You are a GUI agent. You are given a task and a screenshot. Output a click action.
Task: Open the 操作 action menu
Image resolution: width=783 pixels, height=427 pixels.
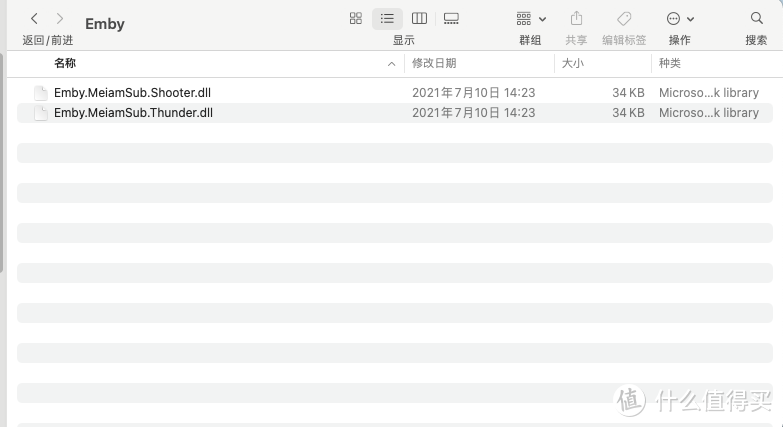(680, 19)
